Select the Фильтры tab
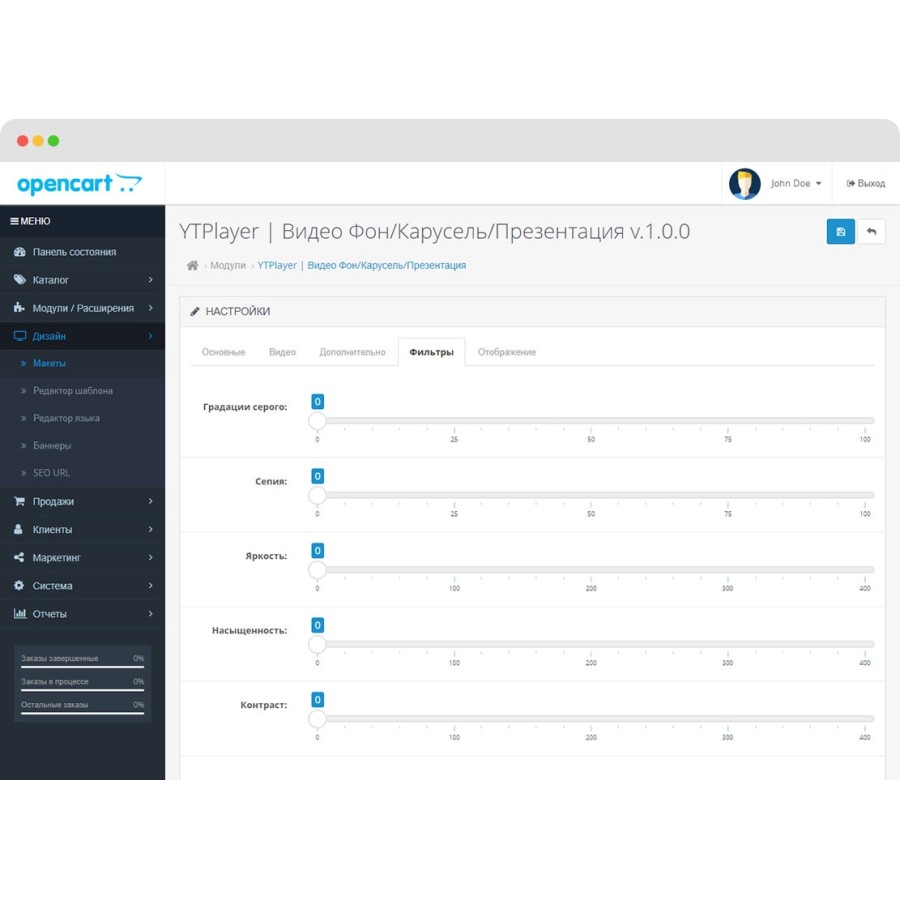This screenshot has height=900, width=900. pos(432,352)
